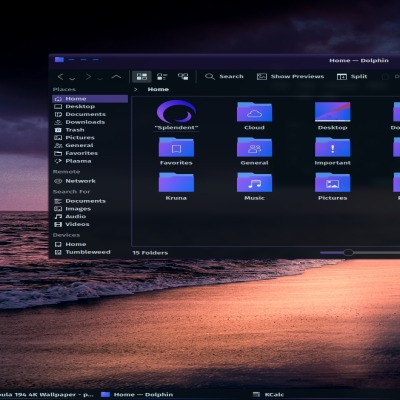Go up to the parent folder
Screen dimensions: 400x400
116,77
